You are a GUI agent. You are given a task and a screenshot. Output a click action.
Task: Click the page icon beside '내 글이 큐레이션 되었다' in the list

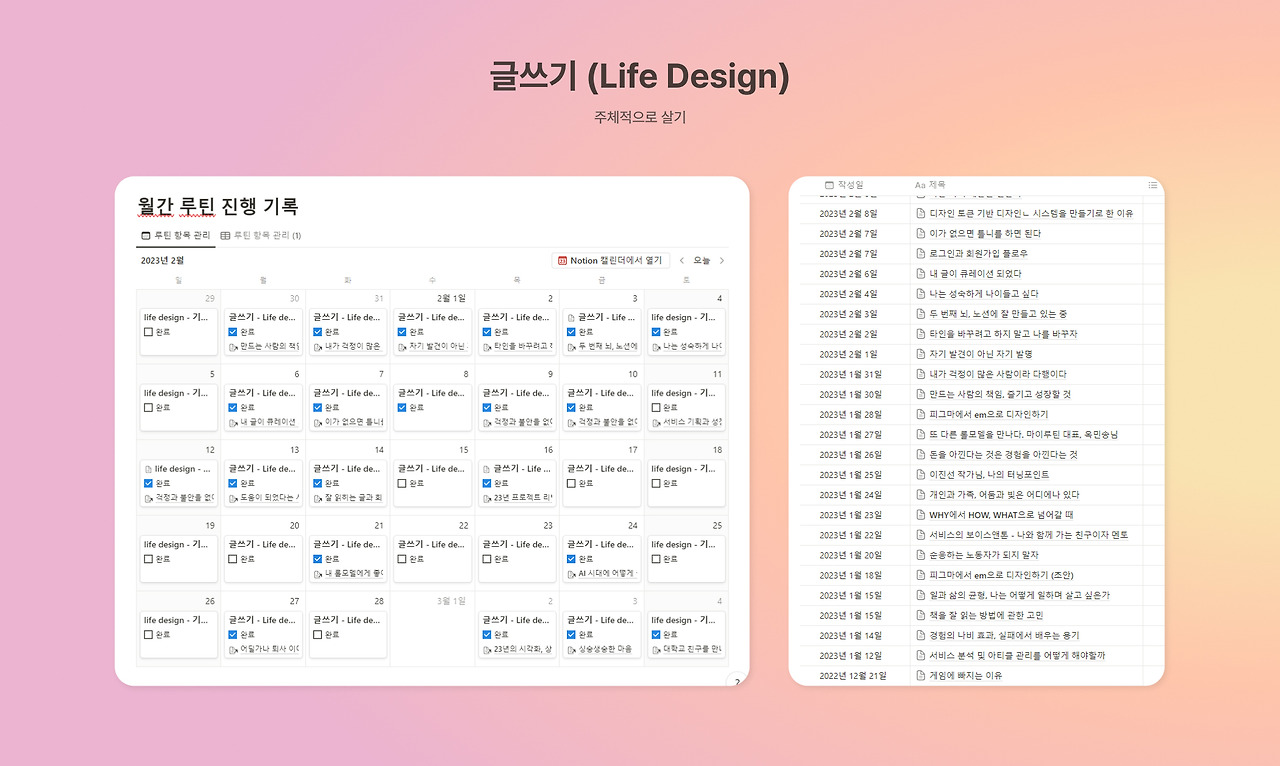pyautogui.click(x=921, y=274)
